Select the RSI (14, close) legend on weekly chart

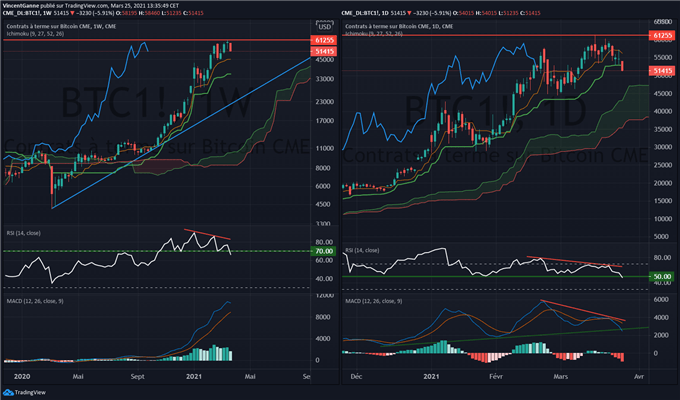(23, 233)
